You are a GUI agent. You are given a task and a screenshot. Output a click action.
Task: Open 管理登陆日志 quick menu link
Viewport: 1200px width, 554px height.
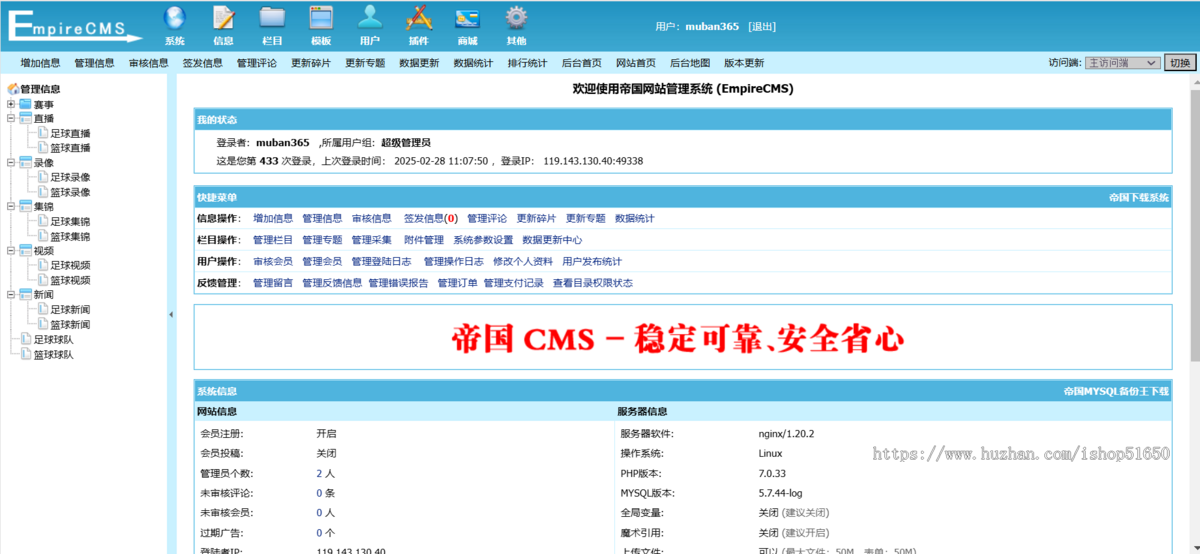[381, 261]
